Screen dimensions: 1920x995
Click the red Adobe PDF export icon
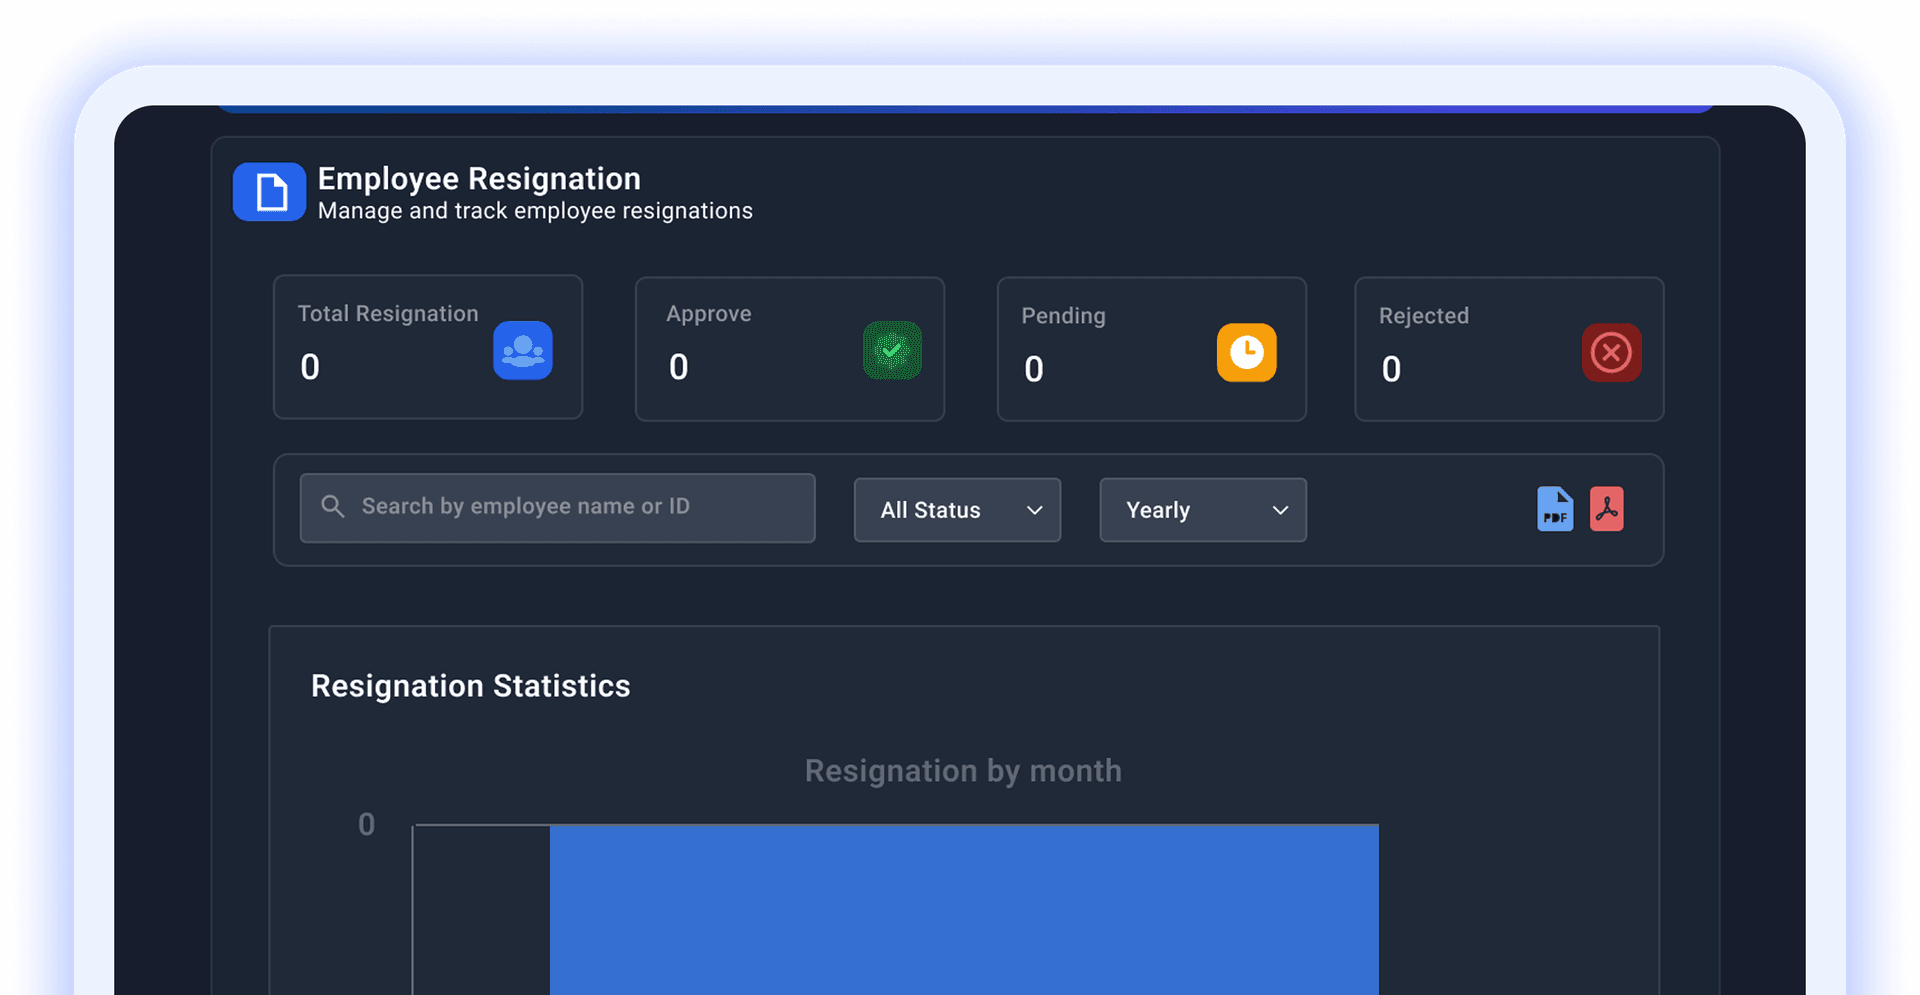[x=1607, y=508]
